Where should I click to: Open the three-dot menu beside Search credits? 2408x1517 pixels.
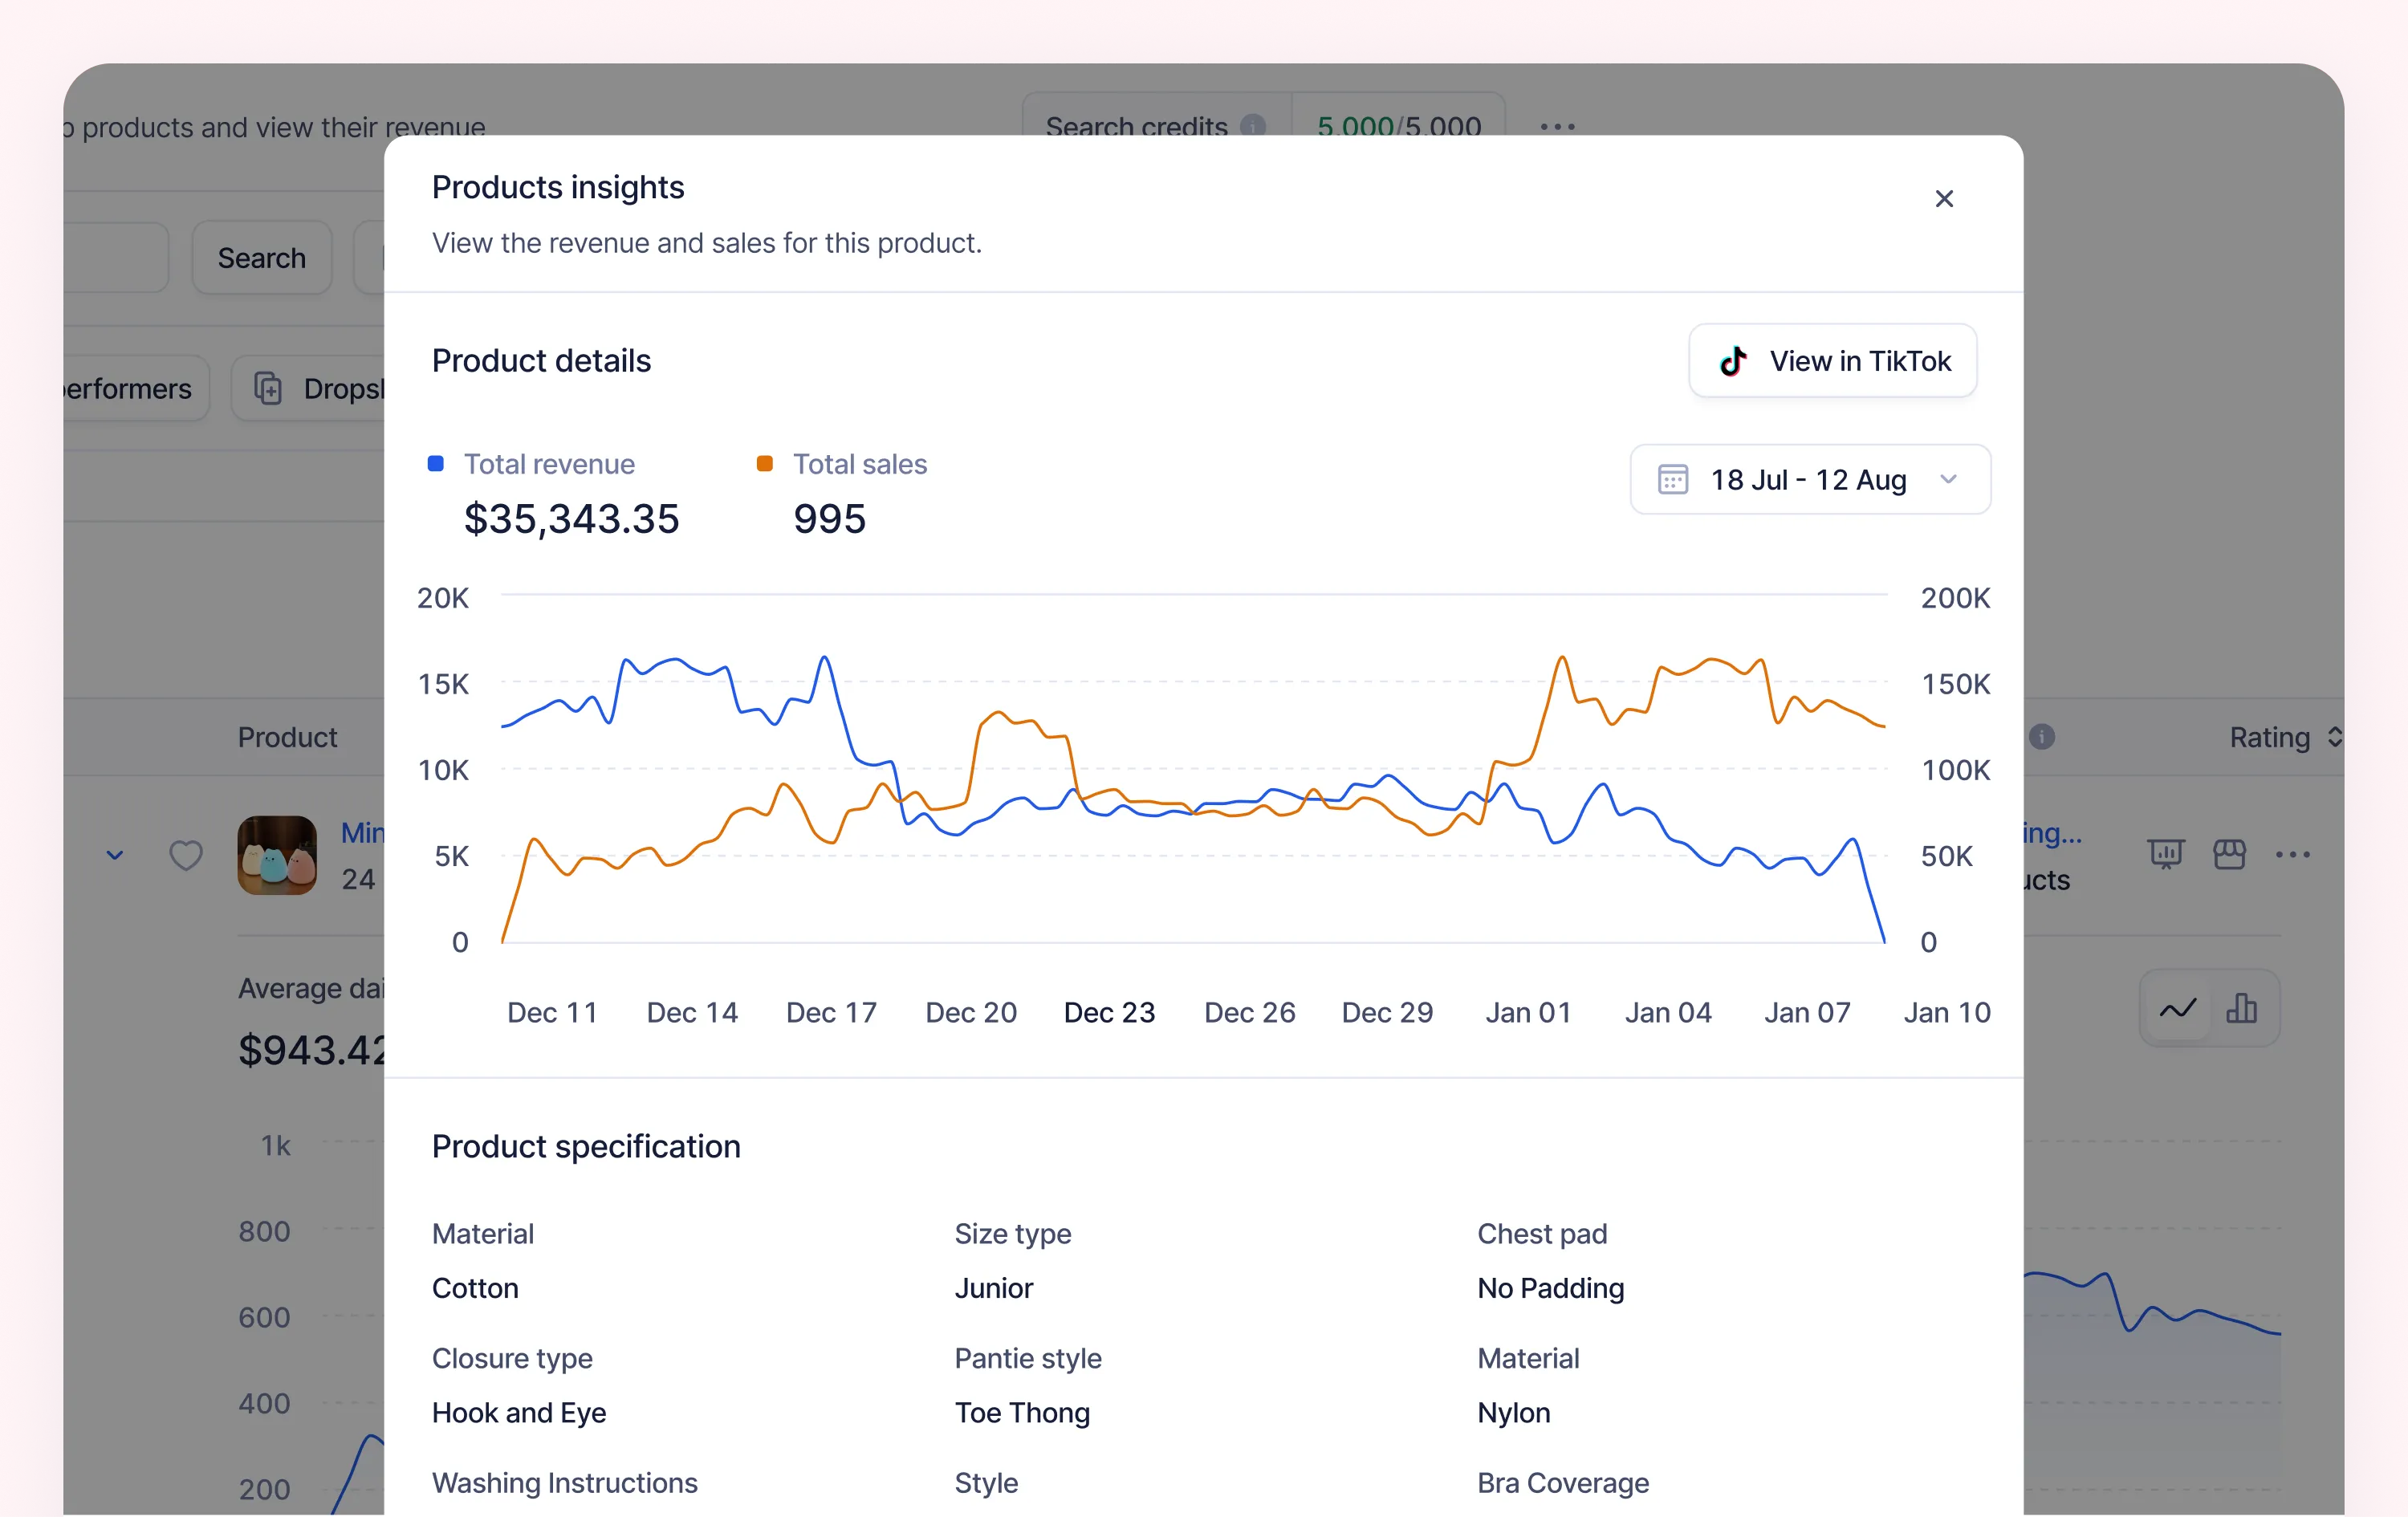click(x=1557, y=127)
